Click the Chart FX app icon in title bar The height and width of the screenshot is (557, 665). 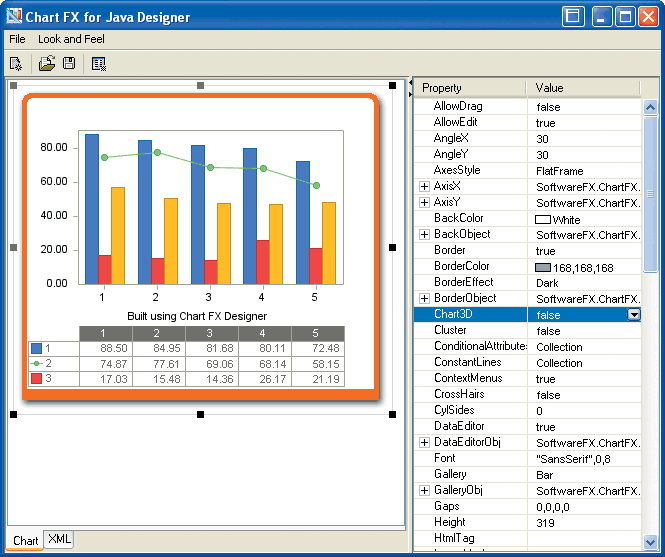tap(14, 16)
